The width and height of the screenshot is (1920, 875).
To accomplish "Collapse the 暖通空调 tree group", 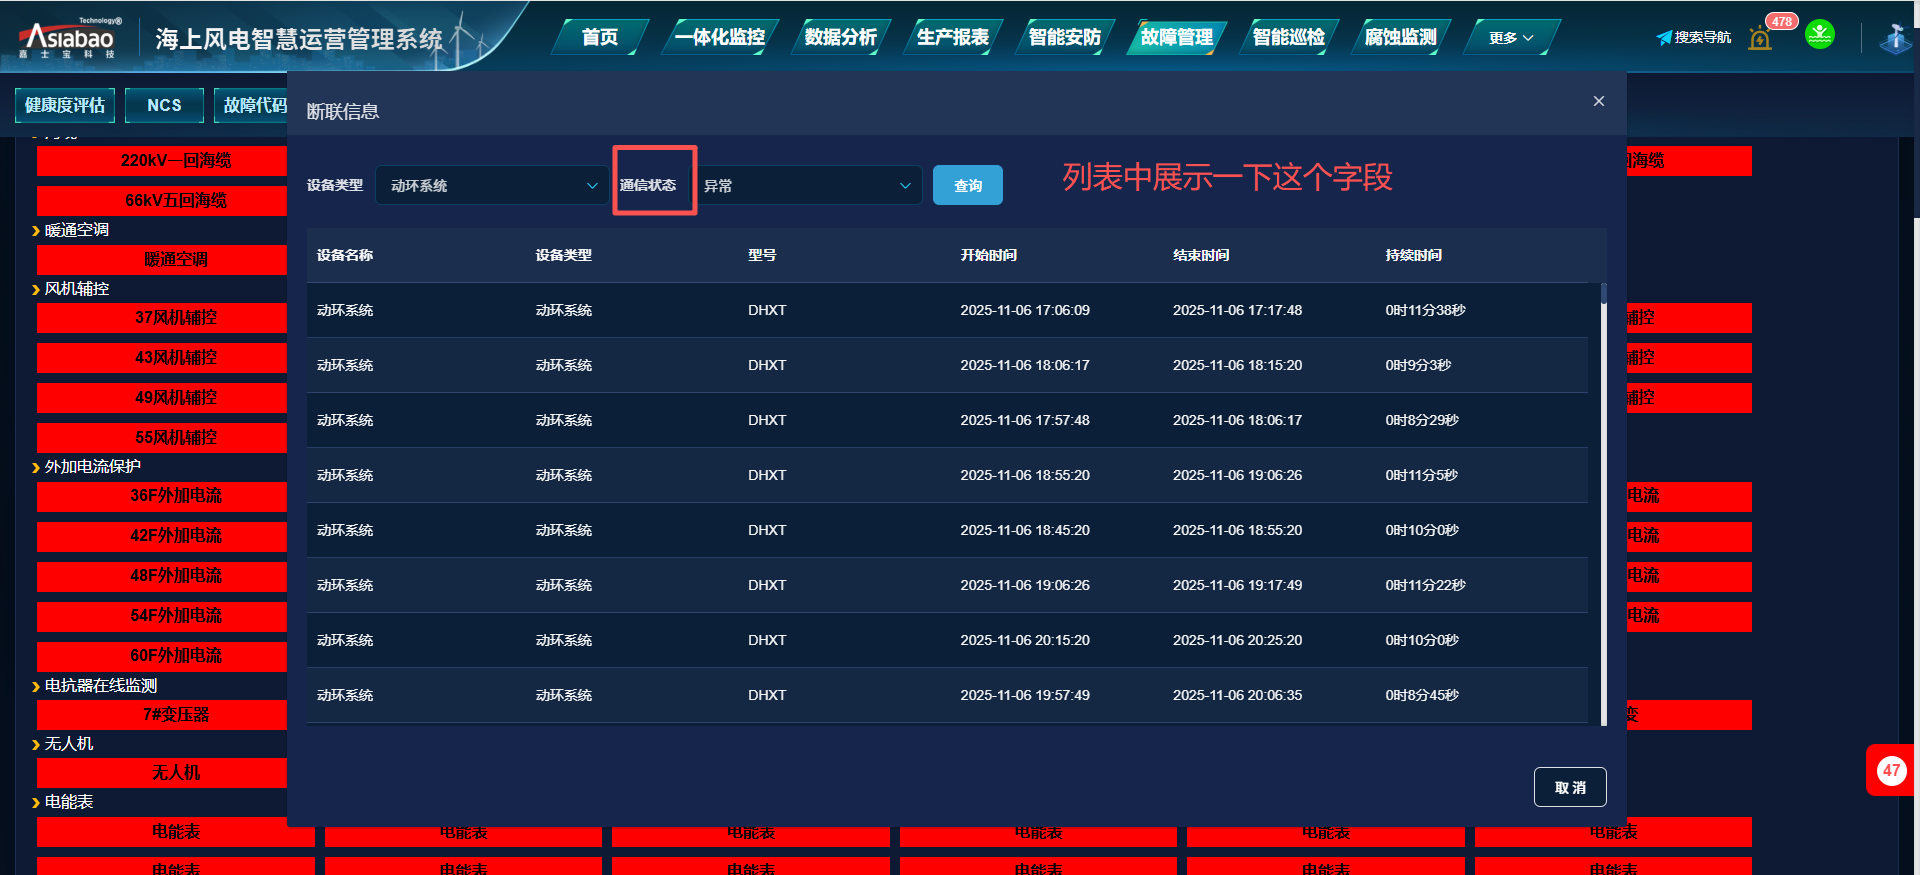I will pos(36,231).
